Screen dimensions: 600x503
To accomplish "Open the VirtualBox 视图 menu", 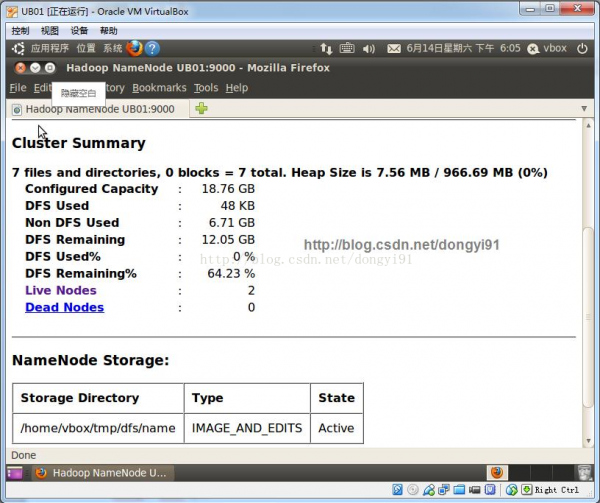I will 50,31.
